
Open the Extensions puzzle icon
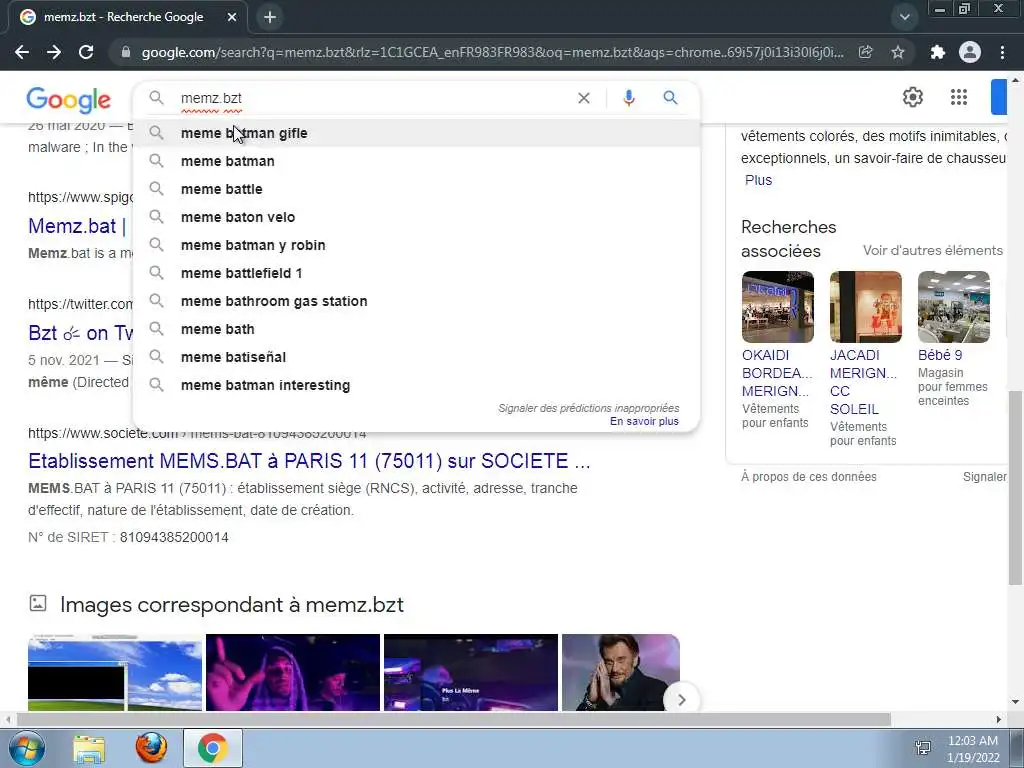tap(938, 52)
